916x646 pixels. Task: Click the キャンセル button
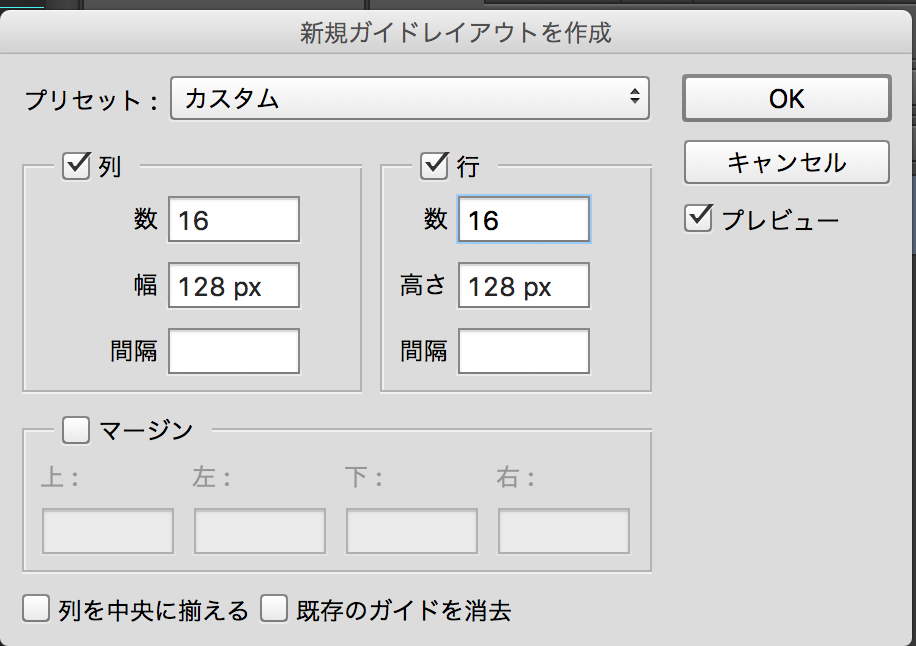pos(786,162)
